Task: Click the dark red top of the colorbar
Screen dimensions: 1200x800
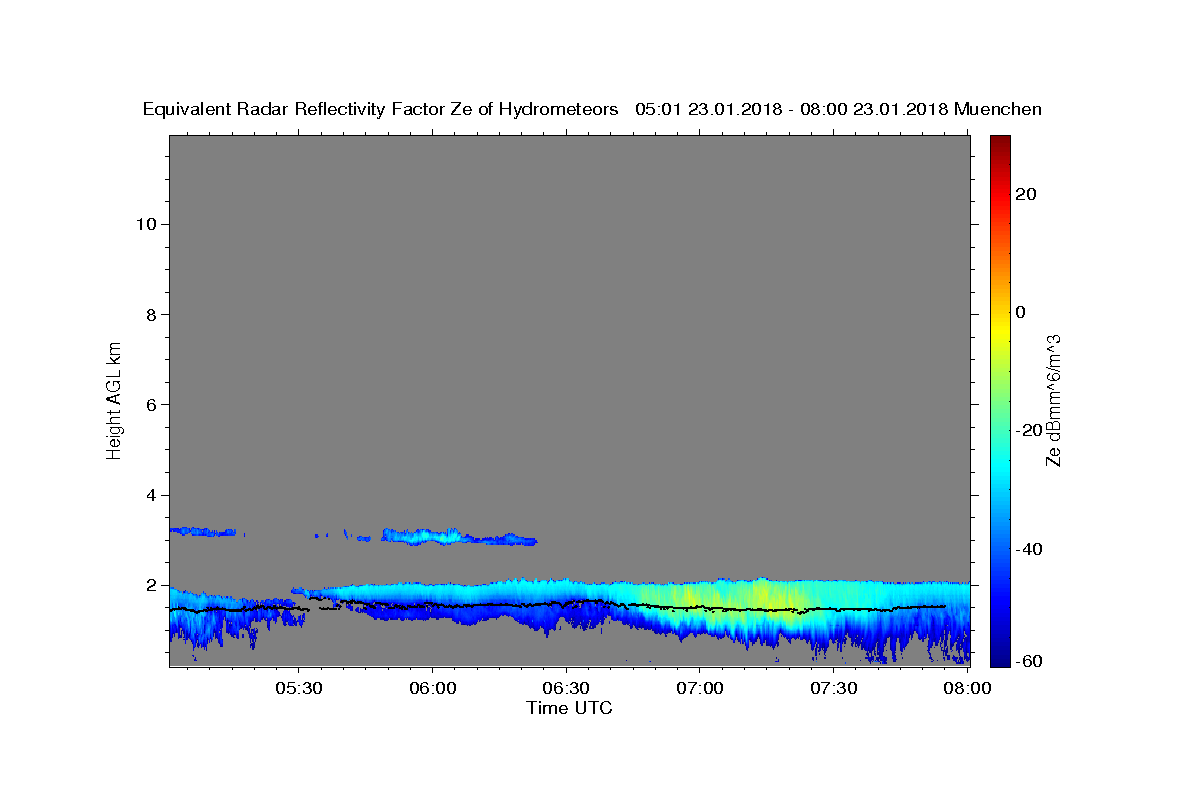Action: pos(1000,141)
